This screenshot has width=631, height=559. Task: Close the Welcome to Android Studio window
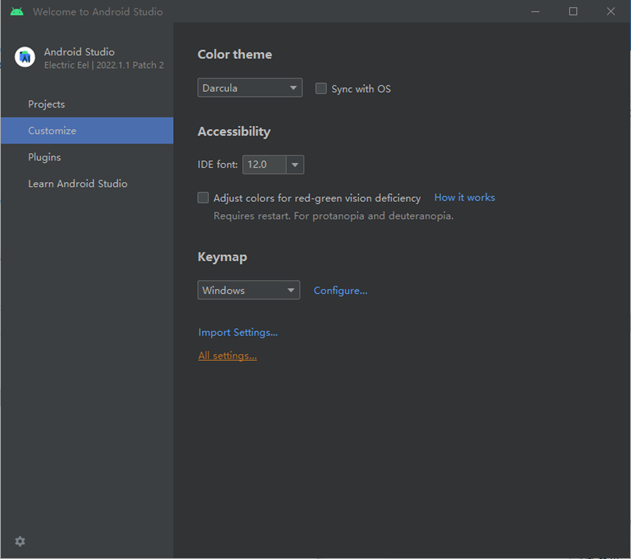click(610, 12)
